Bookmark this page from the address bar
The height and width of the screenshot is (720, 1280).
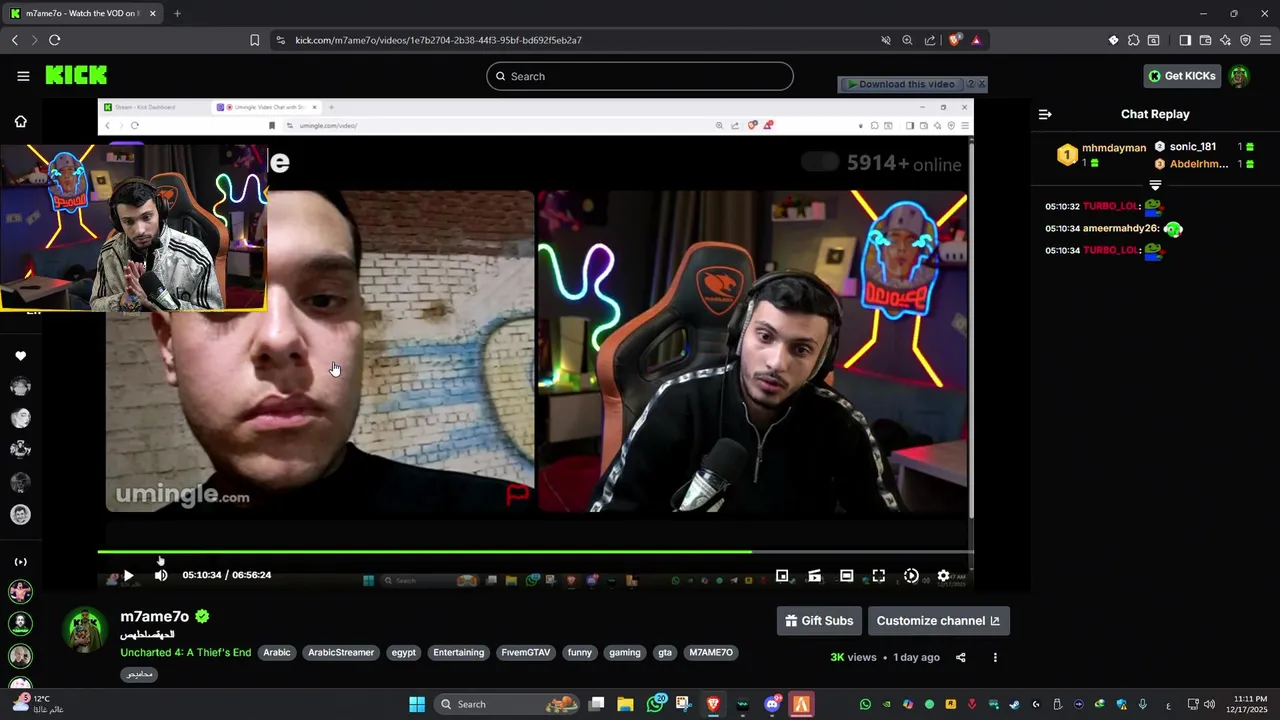(254, 40)
